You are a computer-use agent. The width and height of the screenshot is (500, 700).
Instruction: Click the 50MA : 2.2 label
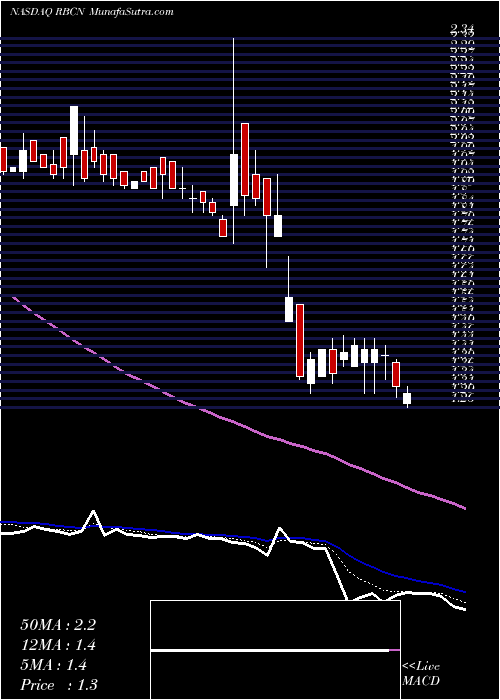coord(58,625)
